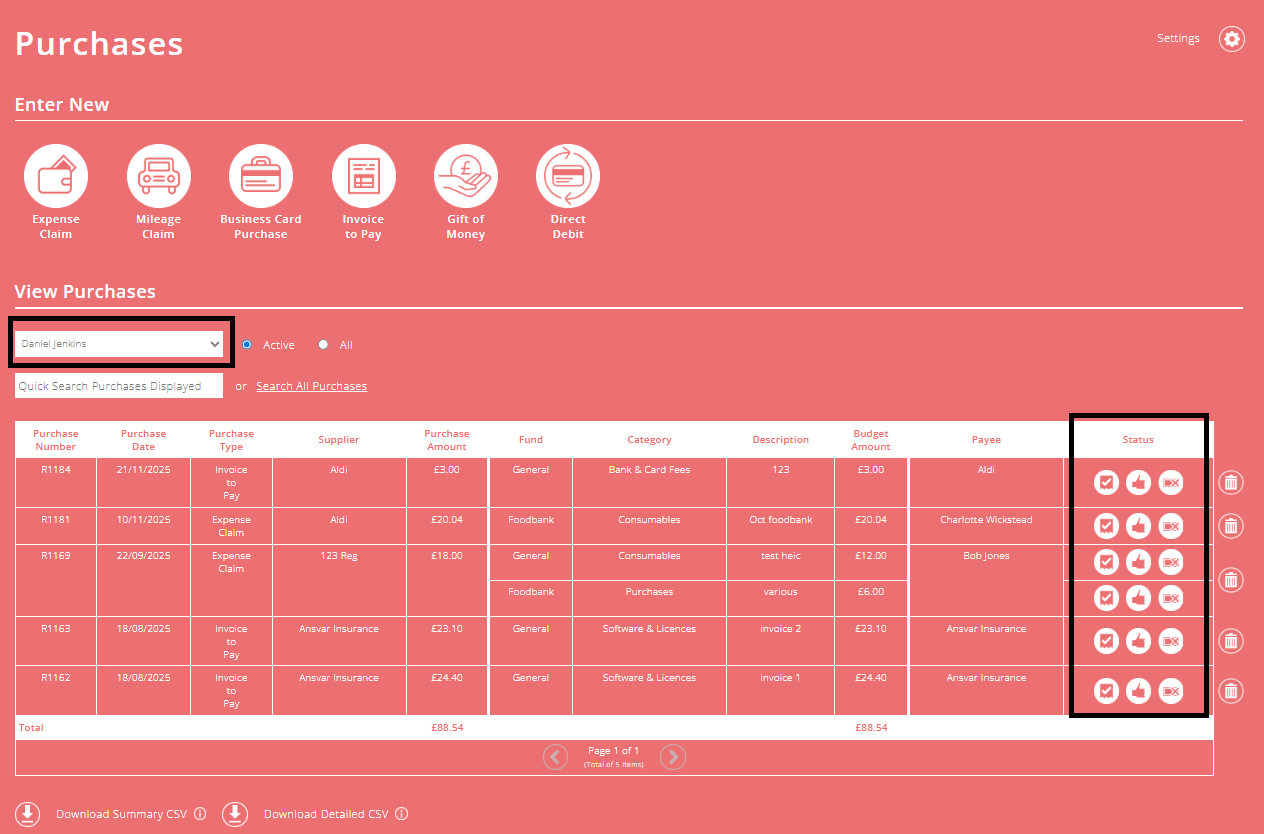Image resolution: width=1264 pixels, height=834 pixels.
Task: Create a new Invoice to Pay
Action: (x=363, y=176)
